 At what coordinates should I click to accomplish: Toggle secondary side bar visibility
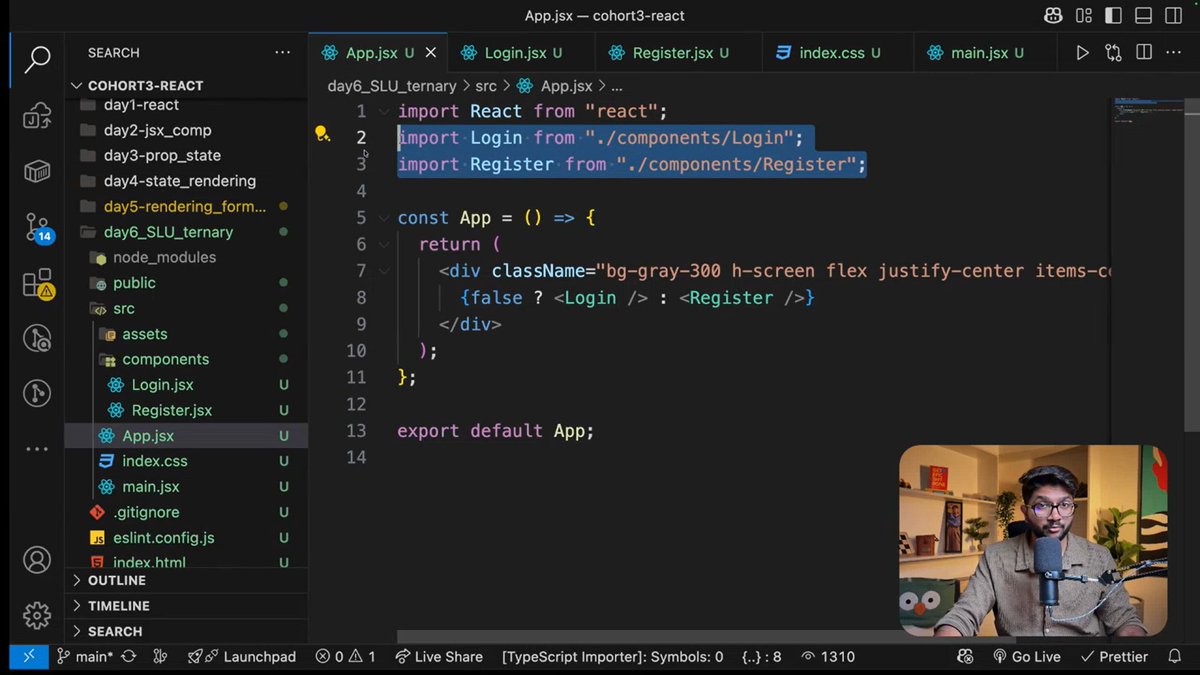(1175, 16)
